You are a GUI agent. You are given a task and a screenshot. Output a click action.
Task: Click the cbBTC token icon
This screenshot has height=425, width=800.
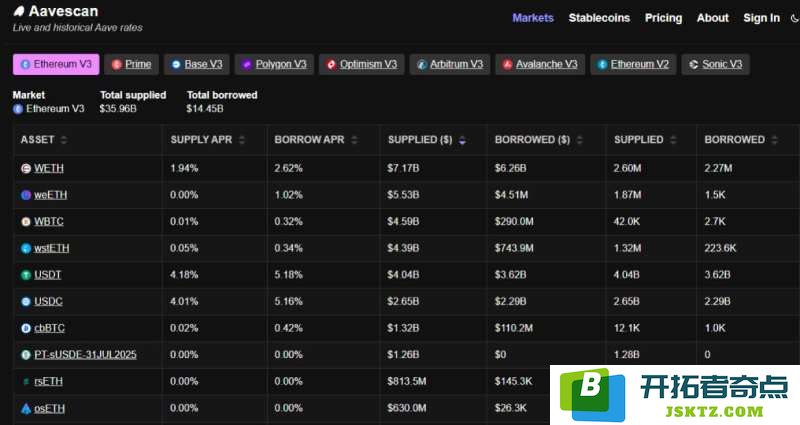coord(26,328)
